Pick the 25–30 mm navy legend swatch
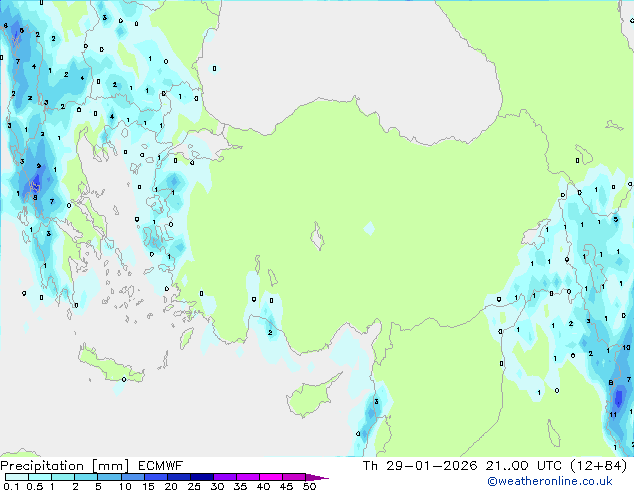The height and width of the screenshot is (490, 634). coord(202,477)
